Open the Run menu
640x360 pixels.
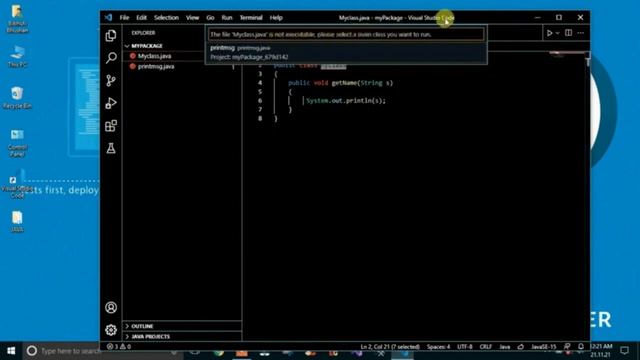tap(227, 18)
